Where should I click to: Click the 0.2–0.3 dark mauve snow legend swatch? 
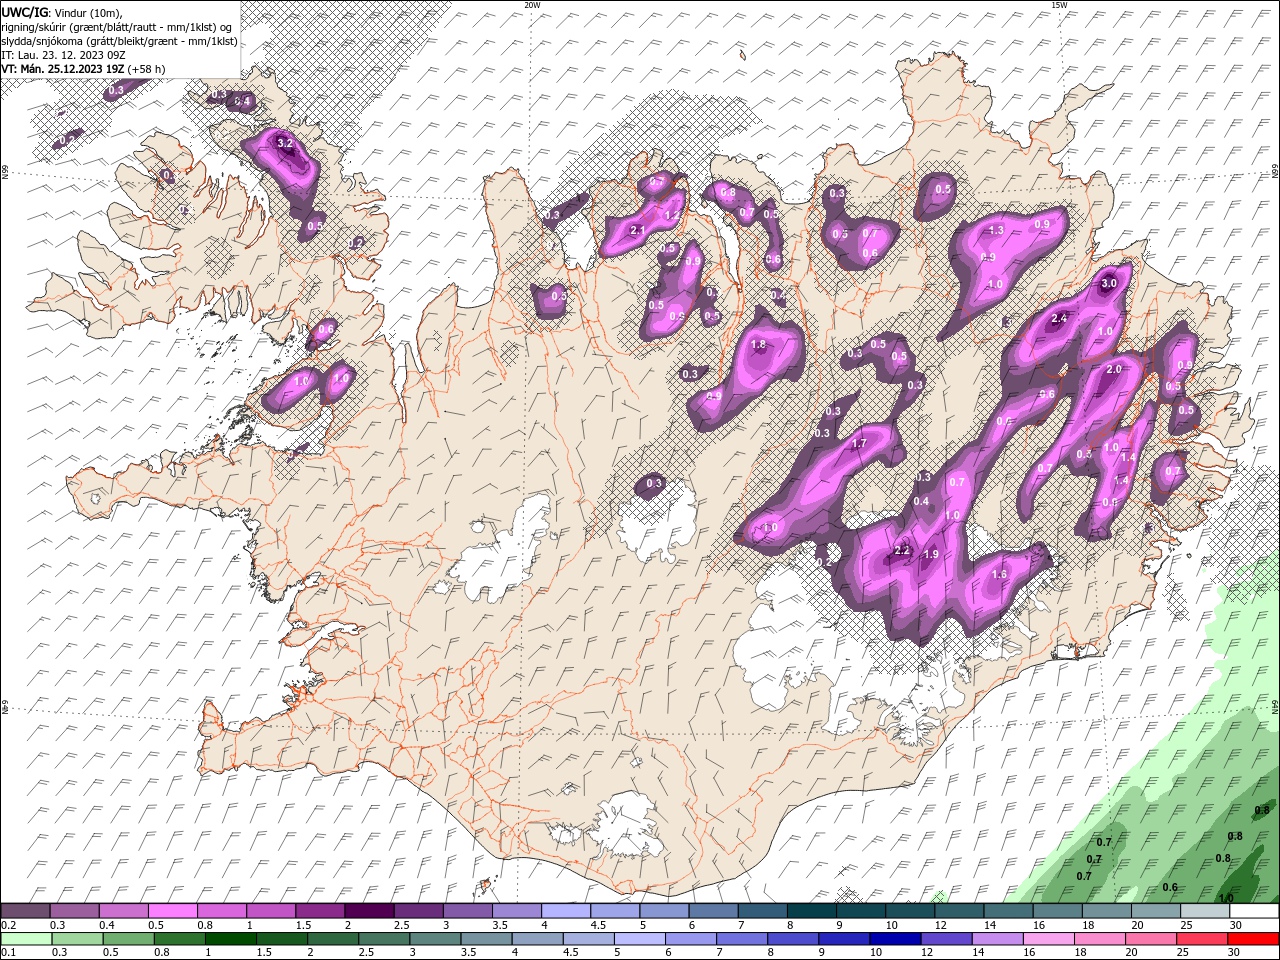pos(26,911)
